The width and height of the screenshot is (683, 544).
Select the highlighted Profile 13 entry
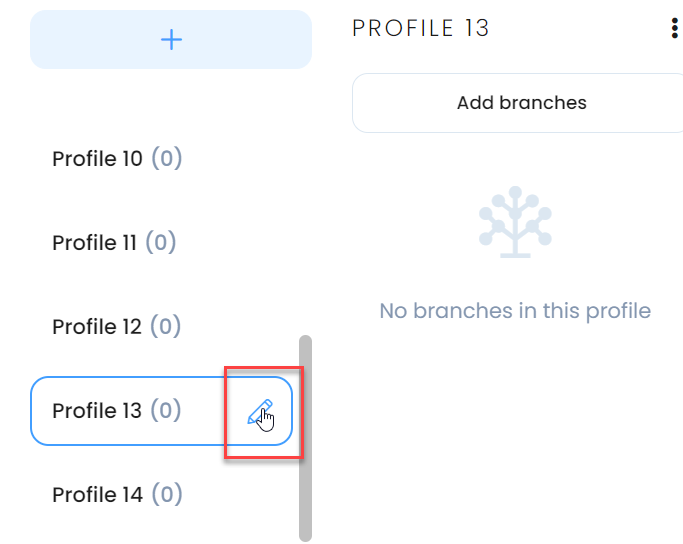pyautogui.click(x=161, y=411)
